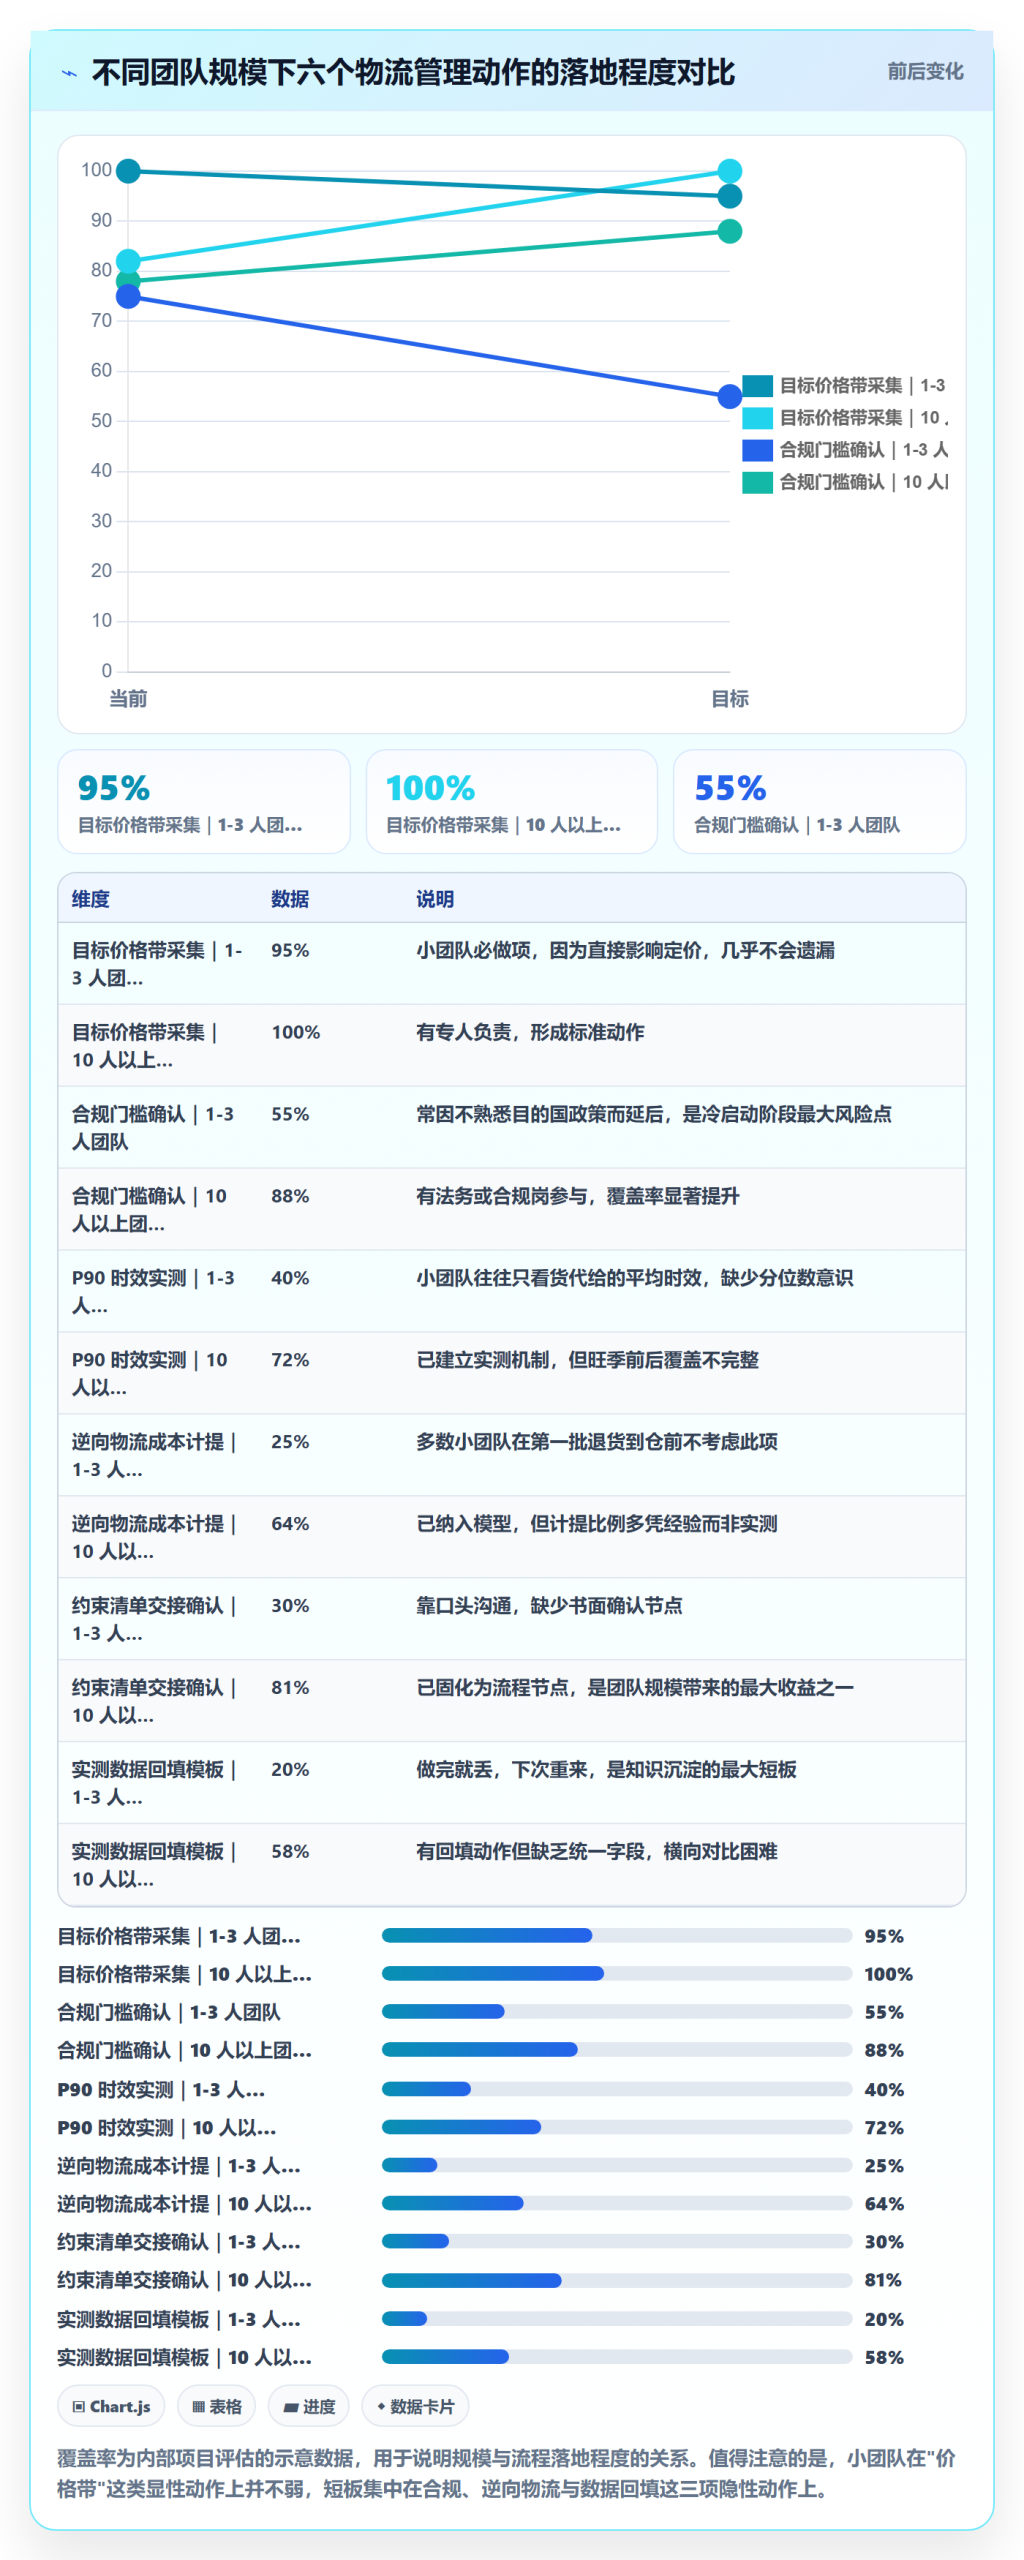1024x2560 pixels.
Task: Click the 当前 x-axis label
Action: point(128,699)
